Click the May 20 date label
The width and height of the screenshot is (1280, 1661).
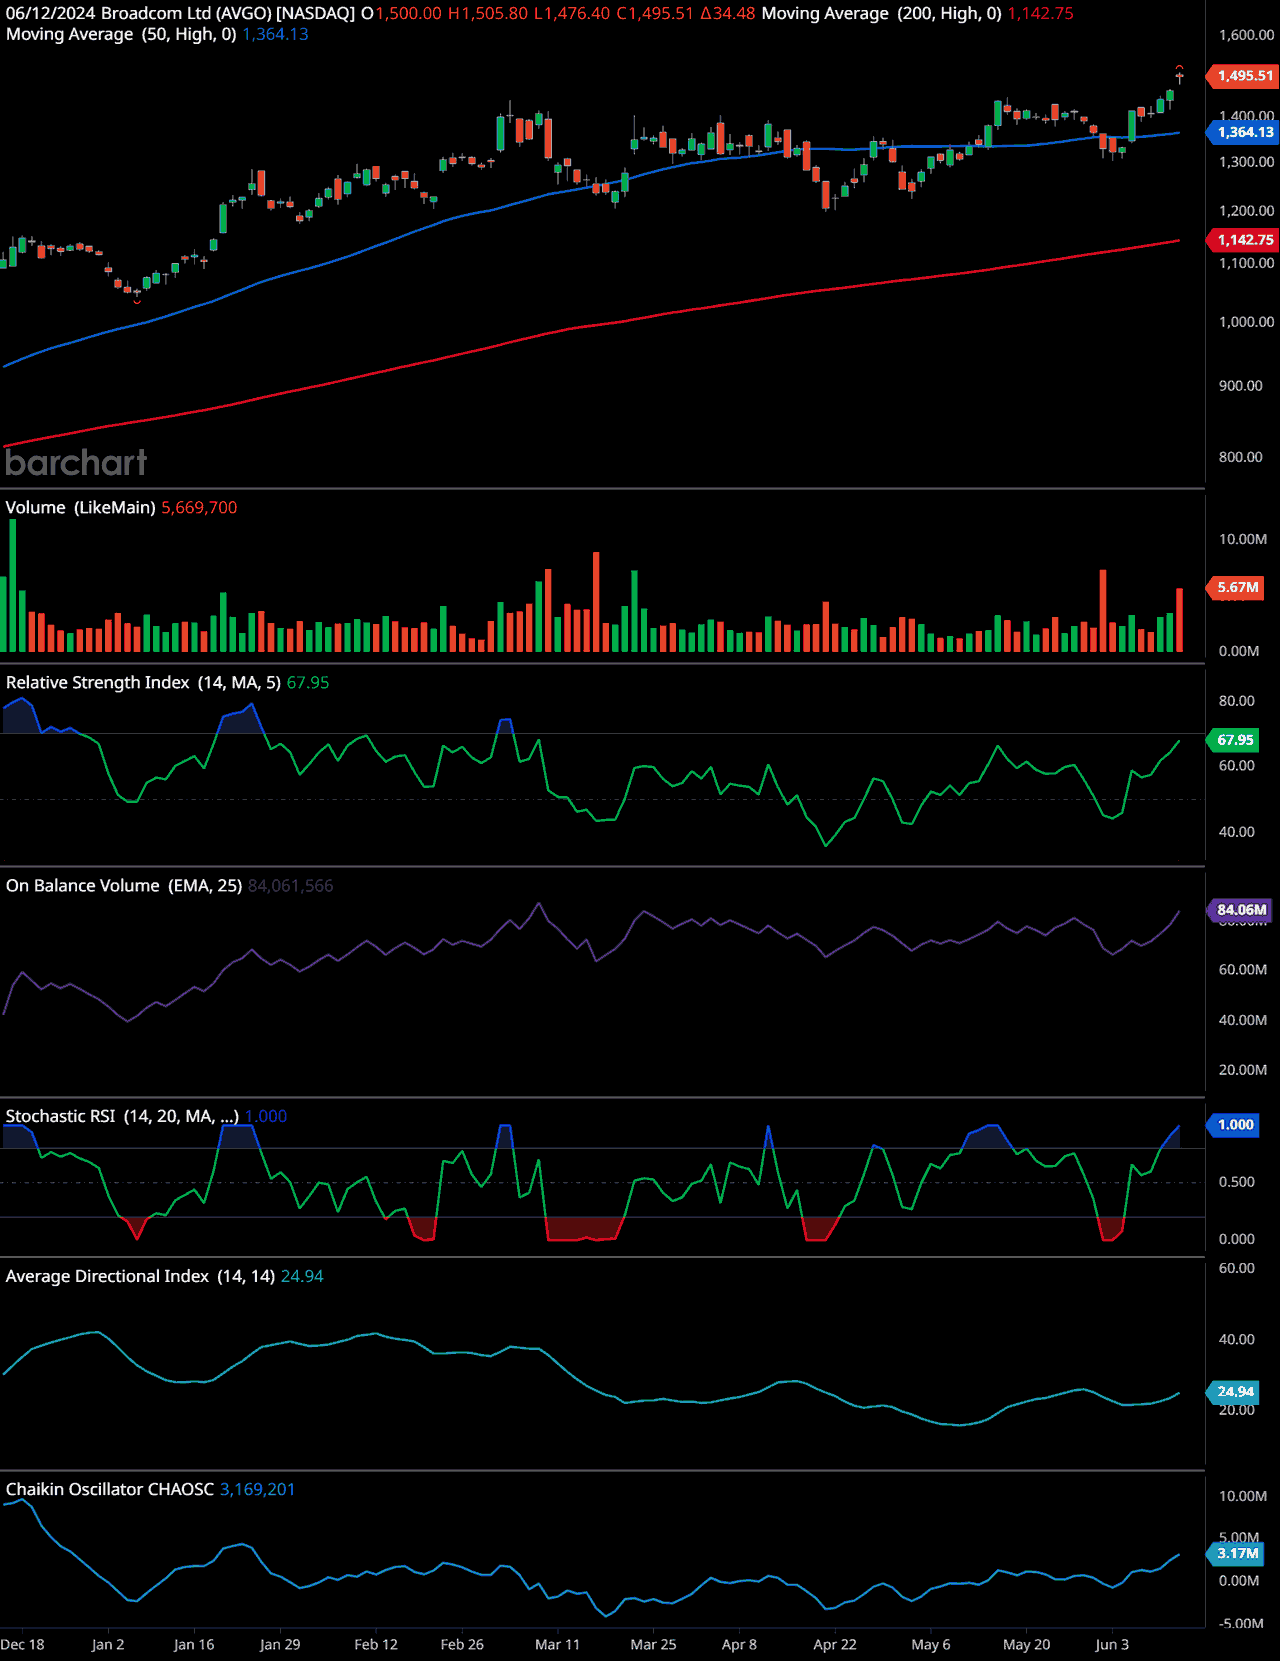[x=1027, y=1644]
